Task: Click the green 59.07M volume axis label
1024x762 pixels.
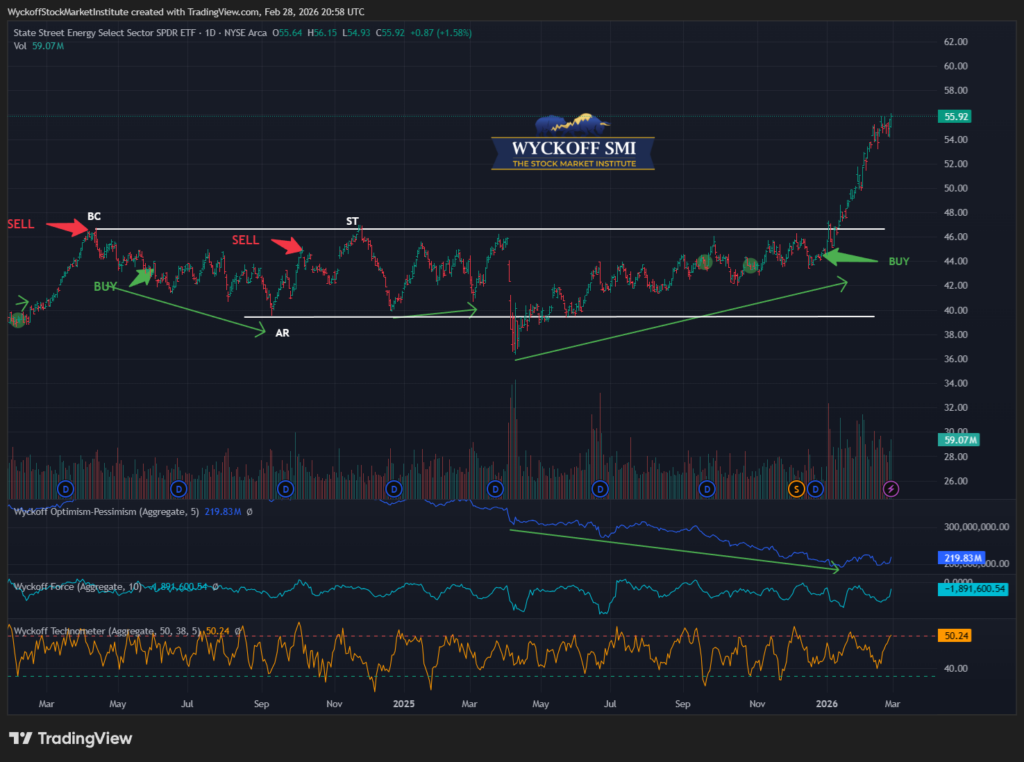Action: (x=959, y=440)
